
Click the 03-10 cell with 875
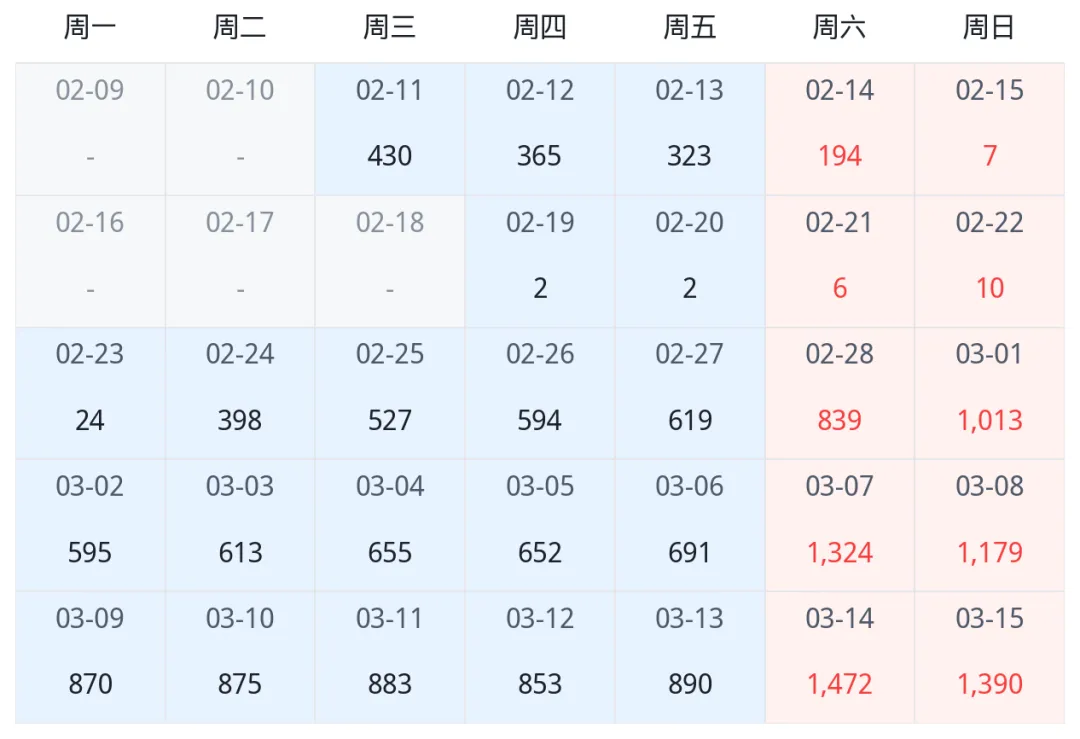click(240, 657)
